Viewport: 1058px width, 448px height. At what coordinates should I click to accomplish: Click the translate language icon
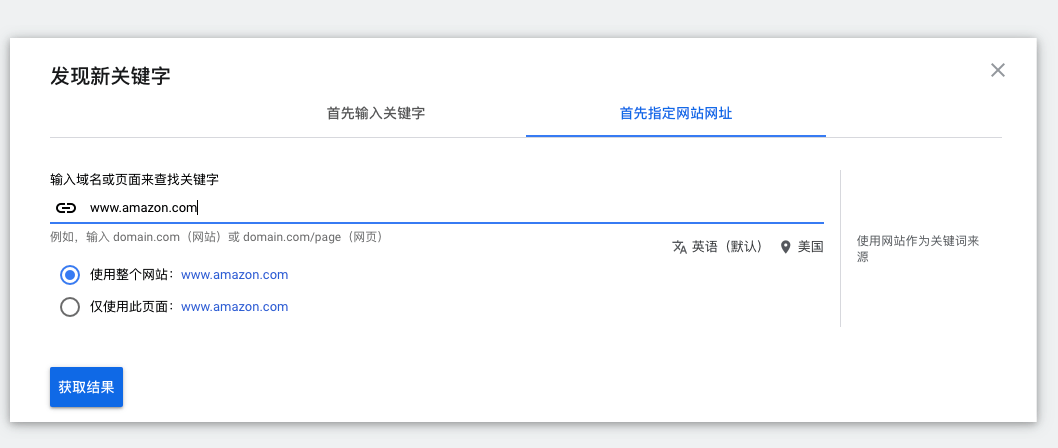tap(679, 247)
